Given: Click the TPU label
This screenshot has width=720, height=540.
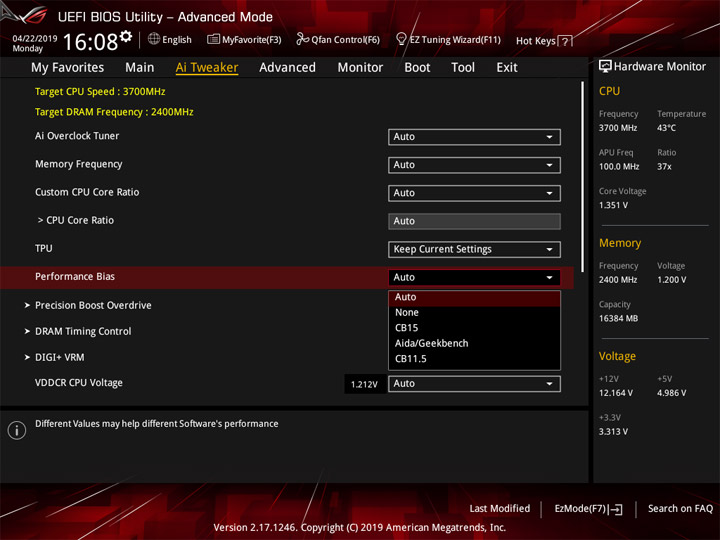Looking at the screenshot, I should (x=44, y=248).
